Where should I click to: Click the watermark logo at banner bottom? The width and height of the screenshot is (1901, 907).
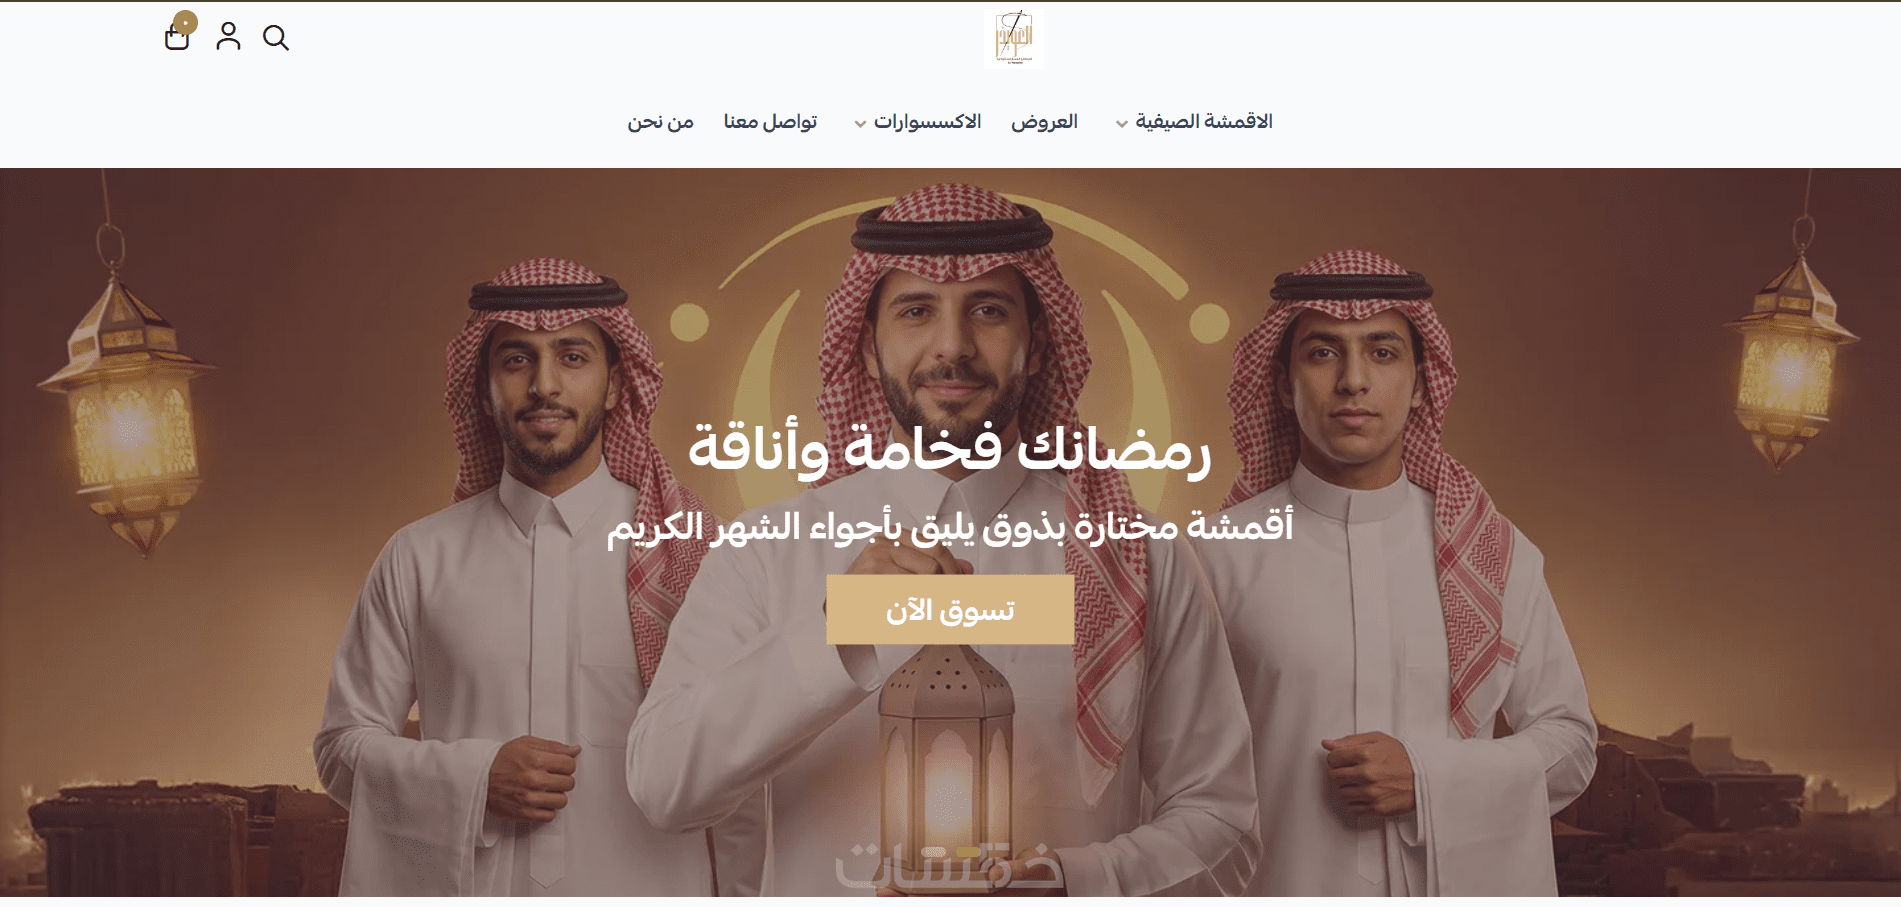[x=948, y=864]
